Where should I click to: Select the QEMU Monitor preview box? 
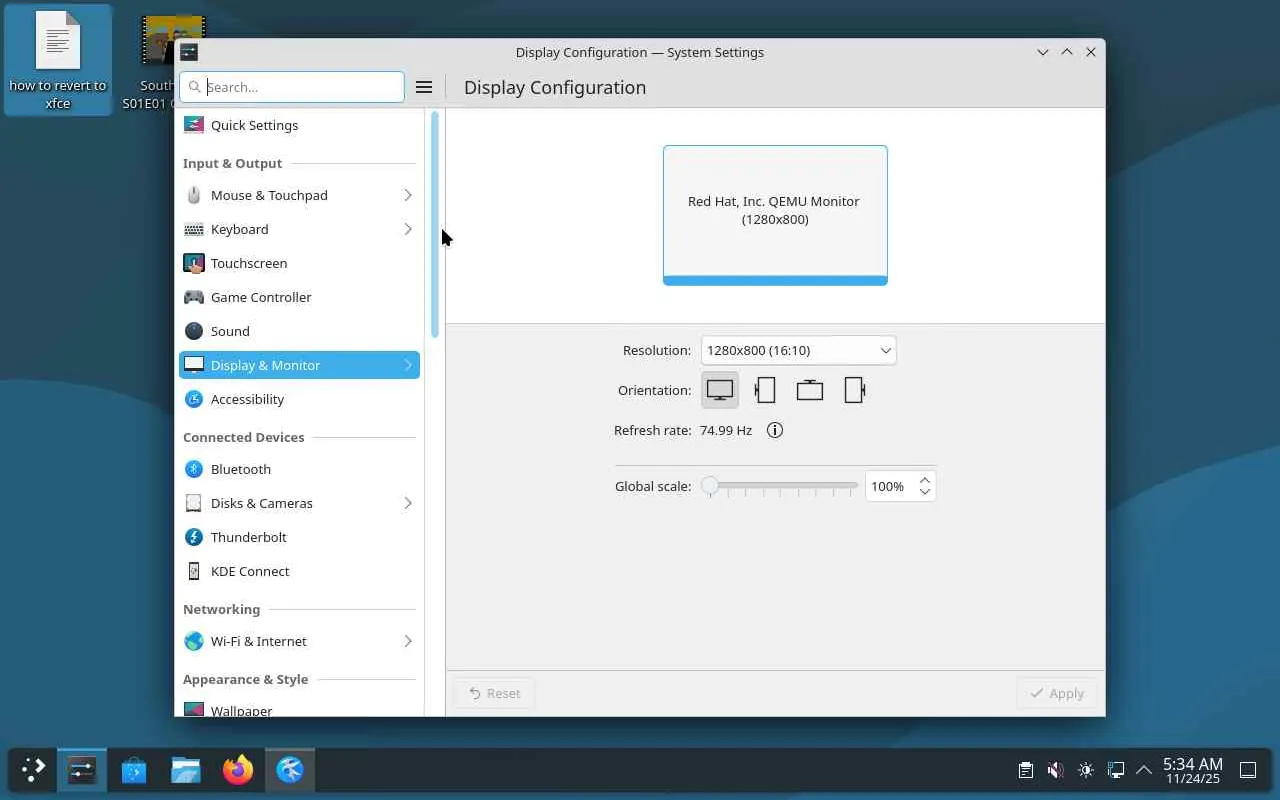click(x=775, y=215)
